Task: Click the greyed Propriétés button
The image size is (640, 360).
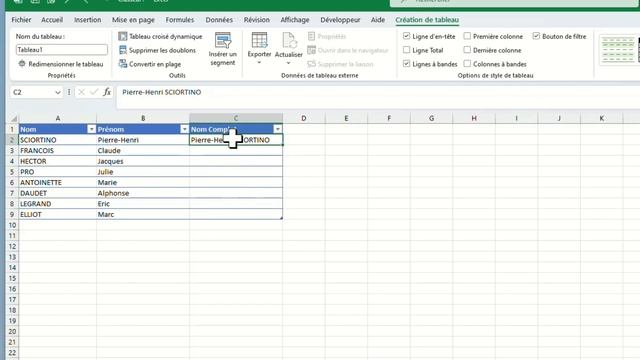Action: pyautogui.click(x=327, y=36)
